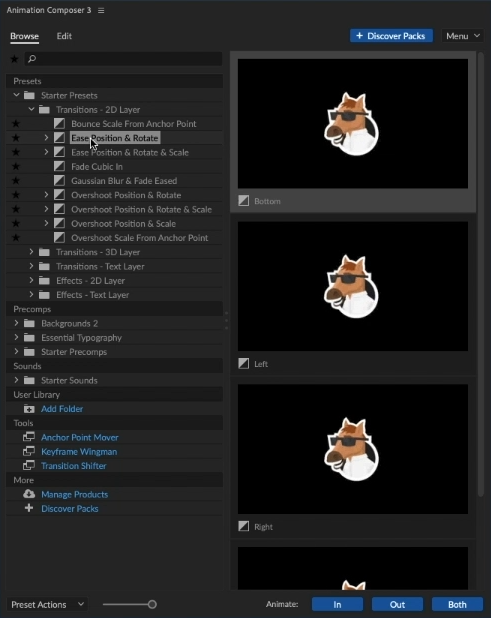
Task: Open Transition Shifter tool
Action: click(74, 465)
